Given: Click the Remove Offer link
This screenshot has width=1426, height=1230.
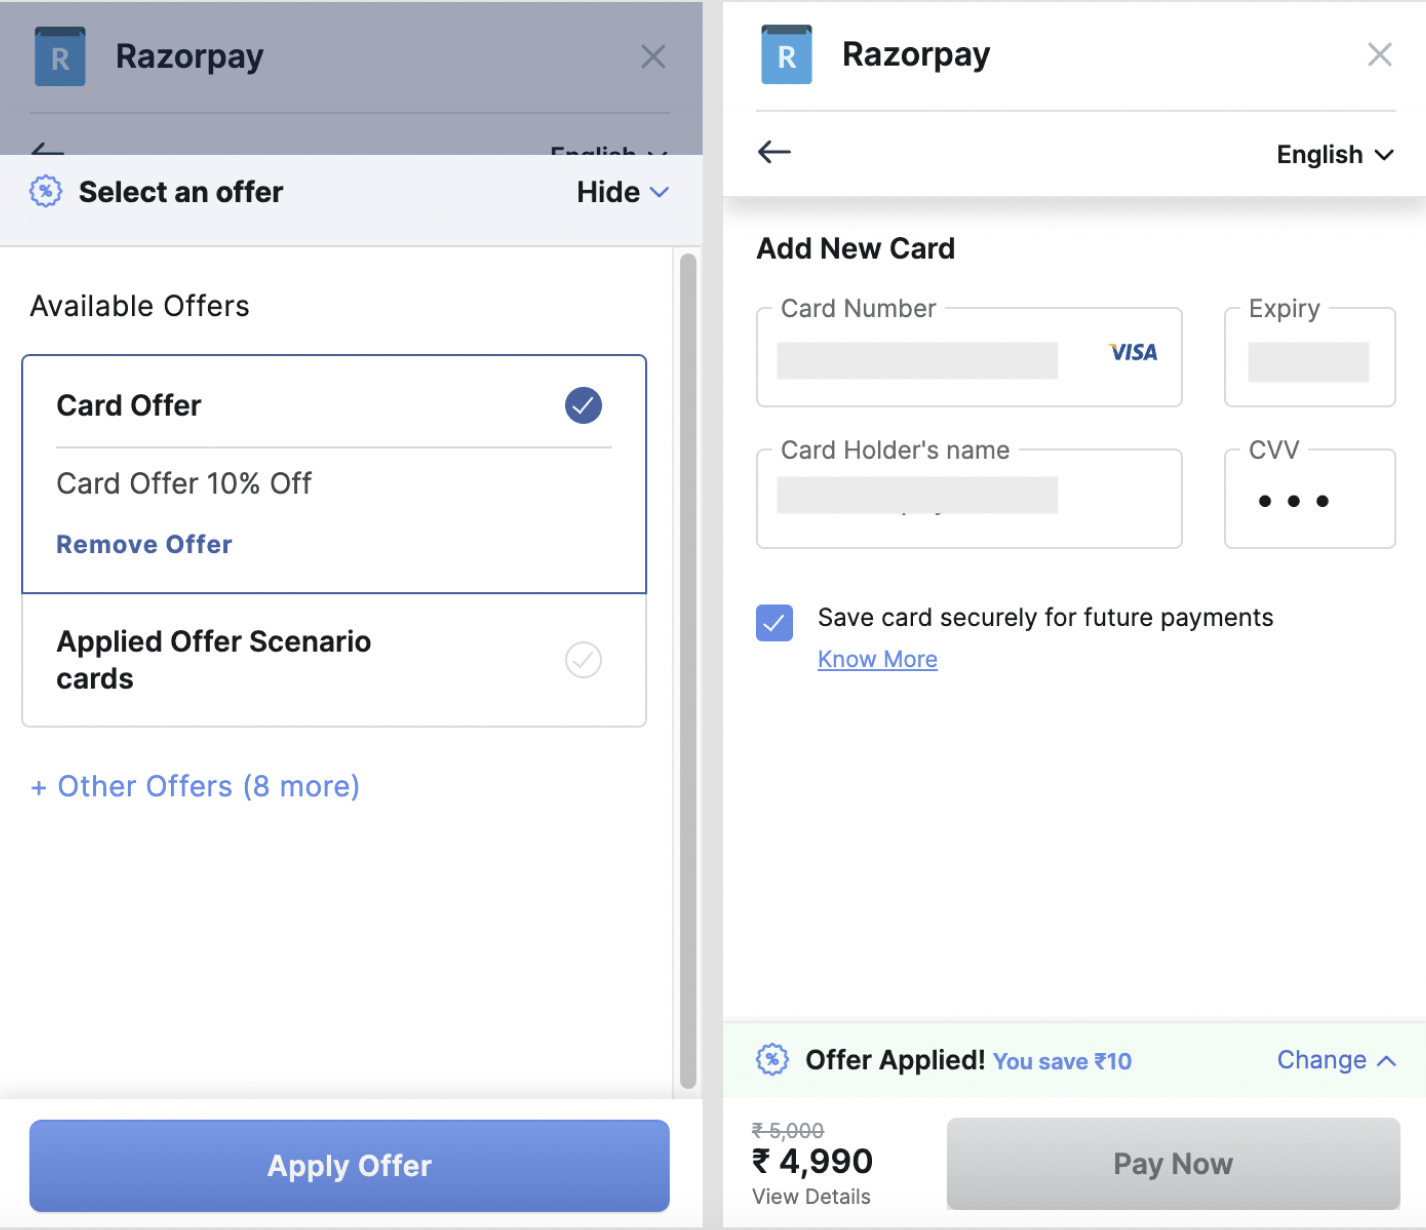Looking at the screenshot, I should (144, 545).
